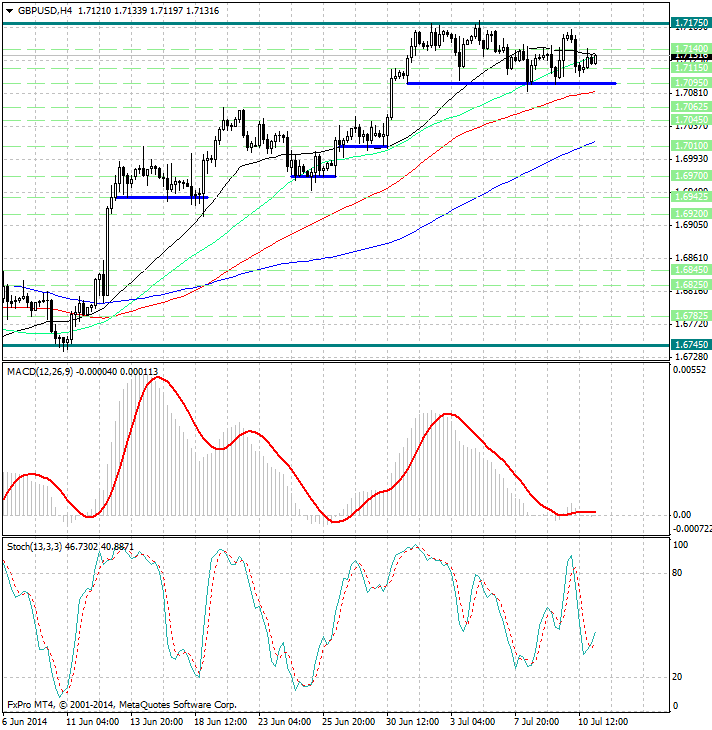Click the 0.00552 MACD scale value
This screenshot has width=712, height=730.
click(690, 370)
